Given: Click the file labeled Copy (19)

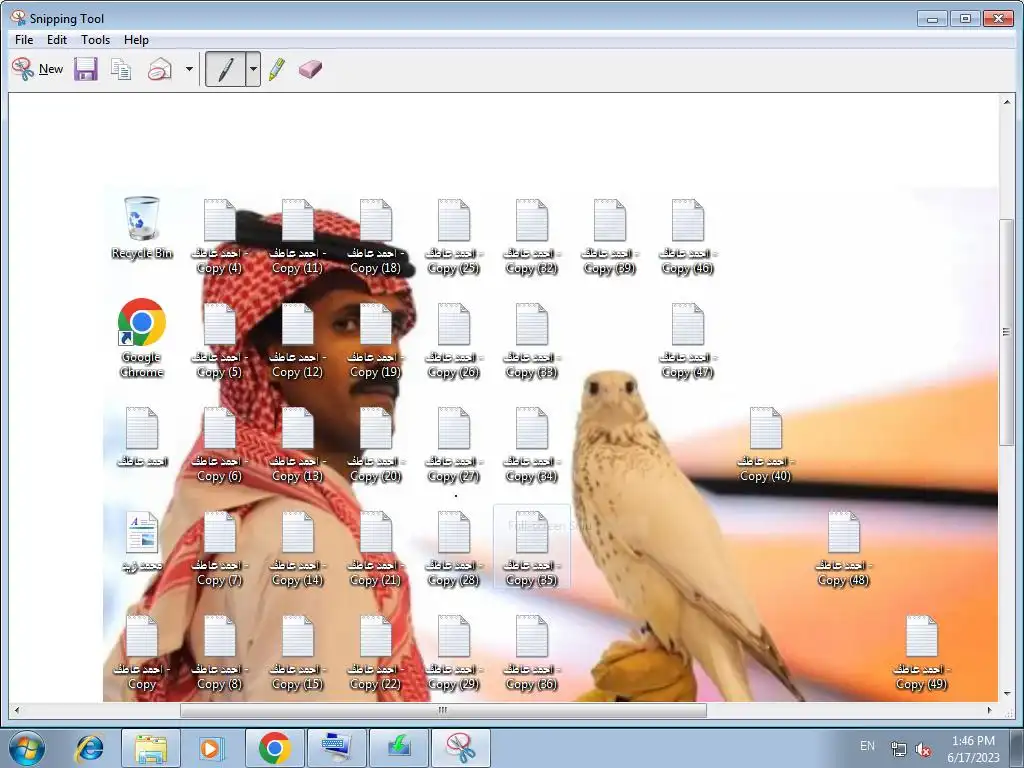Looking at the screenshot, I should pyautogui.click(x=376, y=340).
